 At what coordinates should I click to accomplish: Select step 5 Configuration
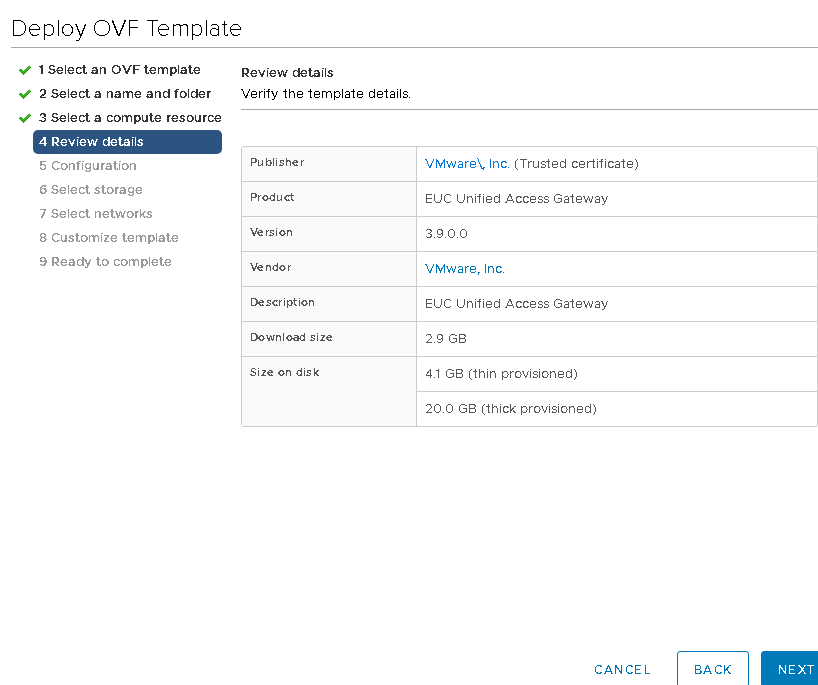click(88, 165)
